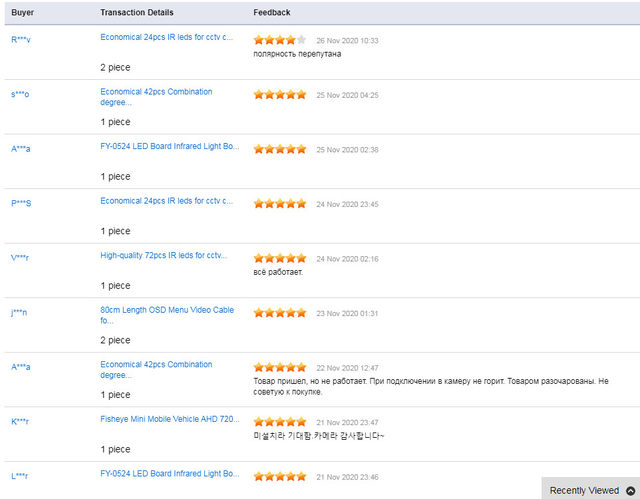This screenshot has width=640, height=499.
Task: Click the five-star rating from K***r
Action: coord(280,422)
